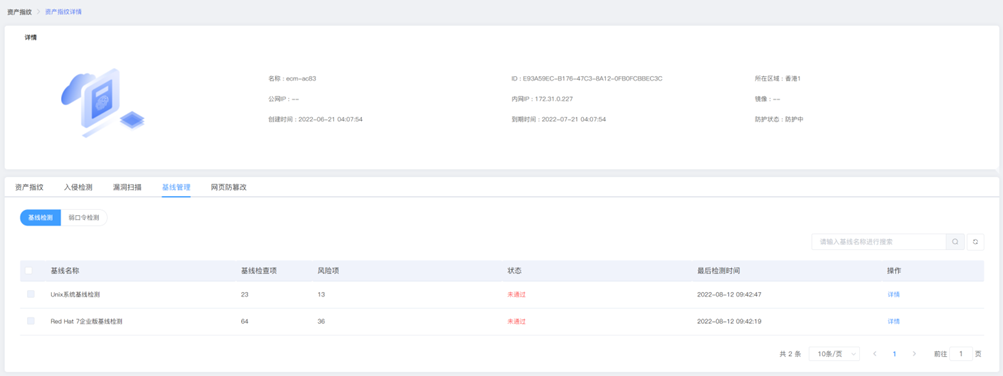
Task: Switch to the 入侵检测 tab
Action: pos(78,187)
